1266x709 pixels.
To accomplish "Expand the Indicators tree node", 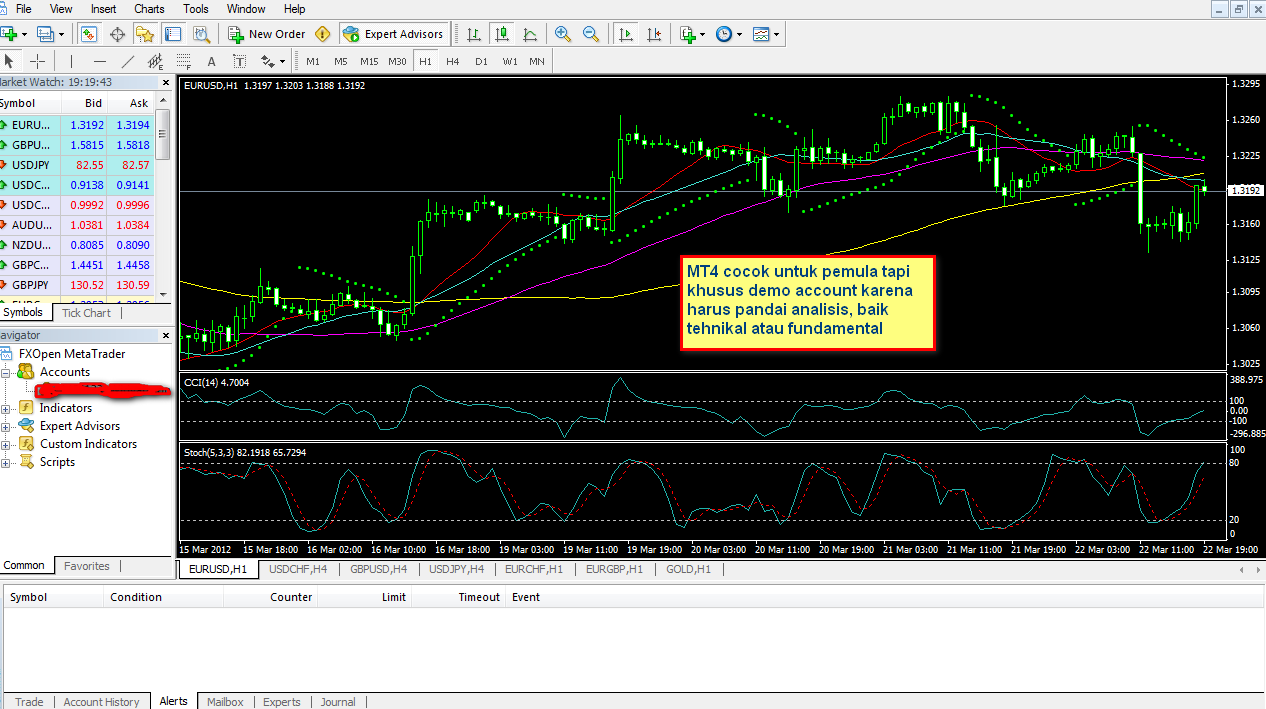I will click(6, 408).
